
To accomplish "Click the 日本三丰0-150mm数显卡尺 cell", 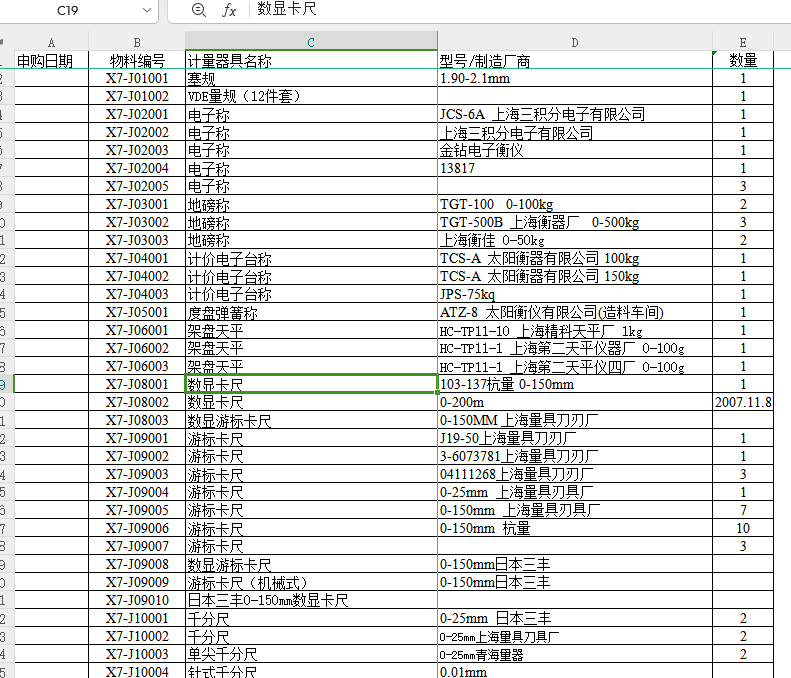I will (x=311, y=600).
